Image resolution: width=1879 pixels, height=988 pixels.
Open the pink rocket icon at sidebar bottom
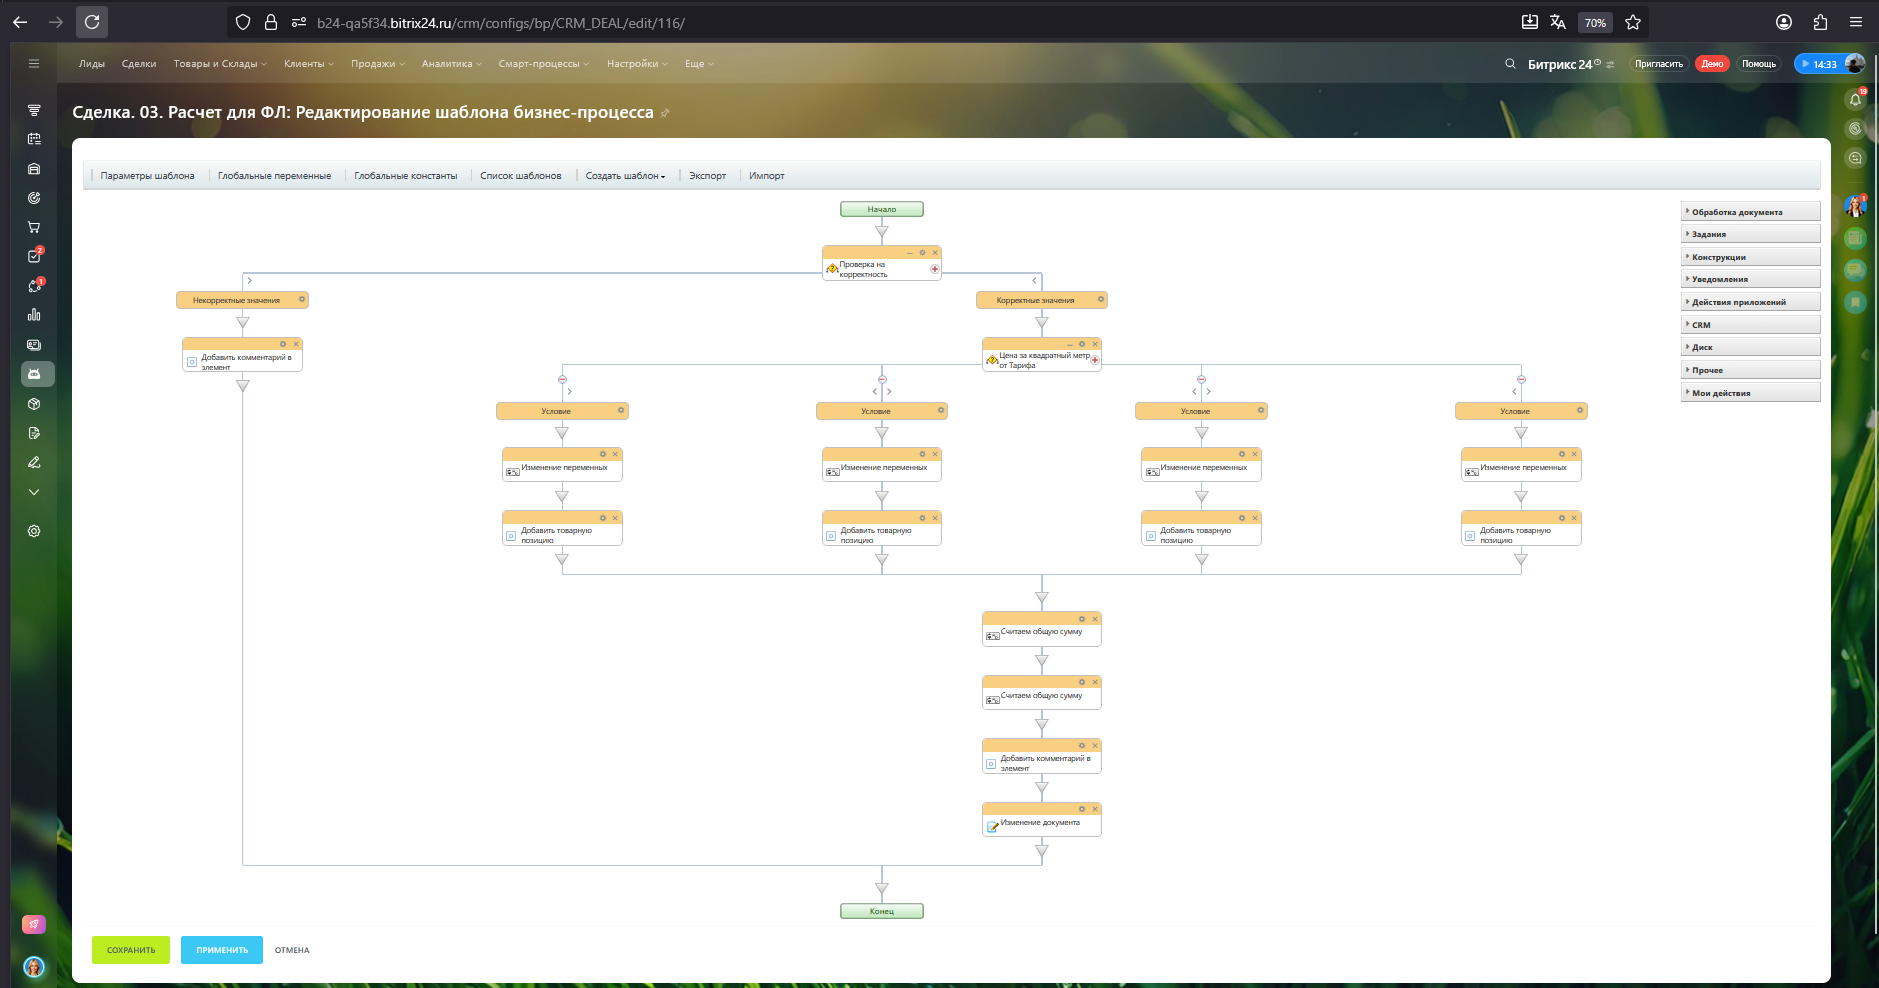pos(34,925)
